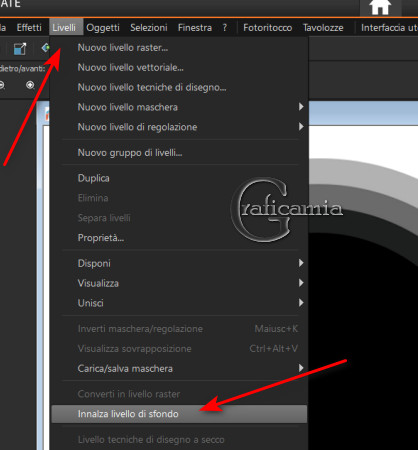
Task: Click the home icon in the top bar
Action: coord(380,7)
